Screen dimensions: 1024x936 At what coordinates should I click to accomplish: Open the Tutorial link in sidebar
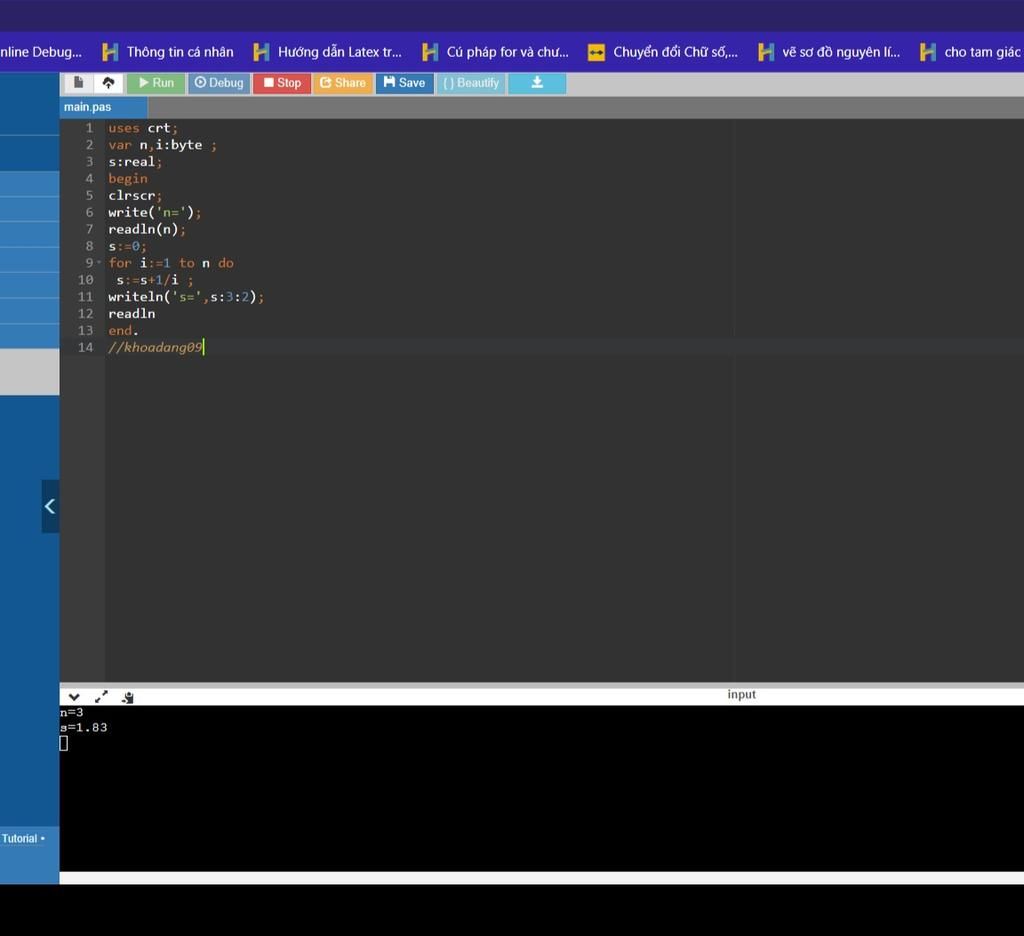20,838
